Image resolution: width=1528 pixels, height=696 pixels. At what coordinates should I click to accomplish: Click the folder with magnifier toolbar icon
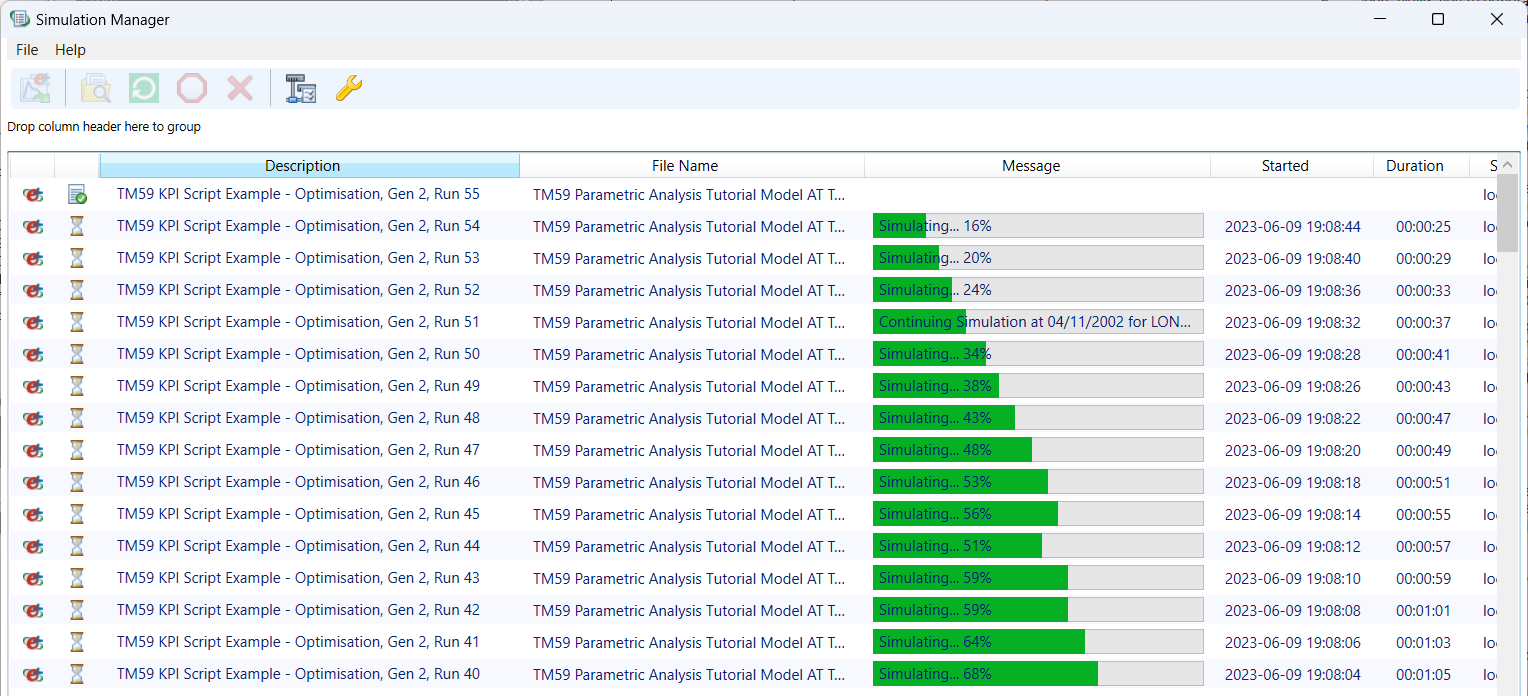click(x=96, y=89)
